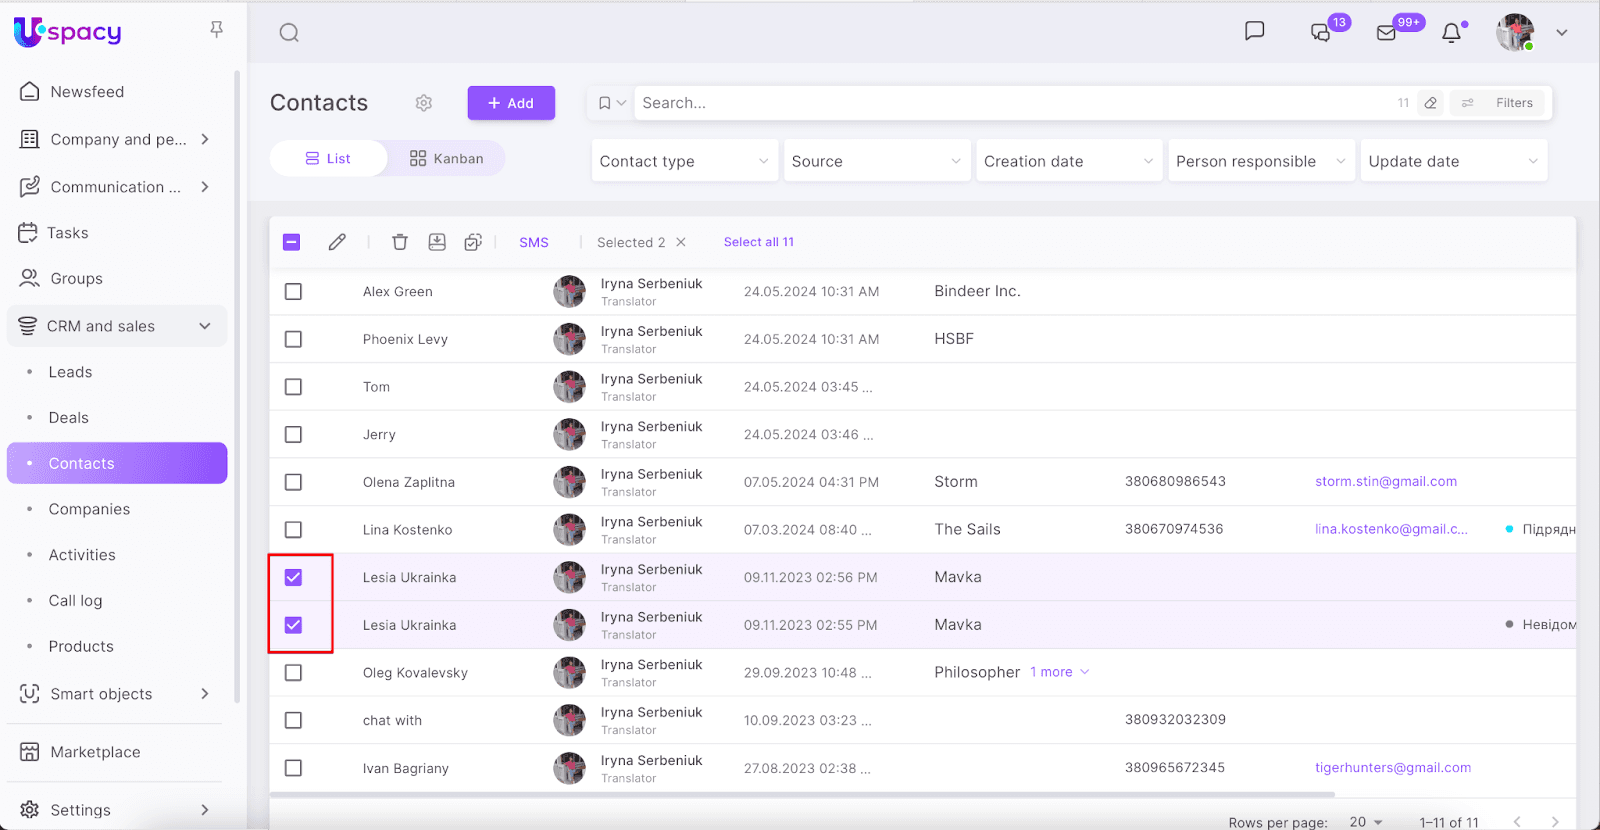Open Deals in the CRM sidebar
This screenshot has height=830, width=1600.
[69, 418]
